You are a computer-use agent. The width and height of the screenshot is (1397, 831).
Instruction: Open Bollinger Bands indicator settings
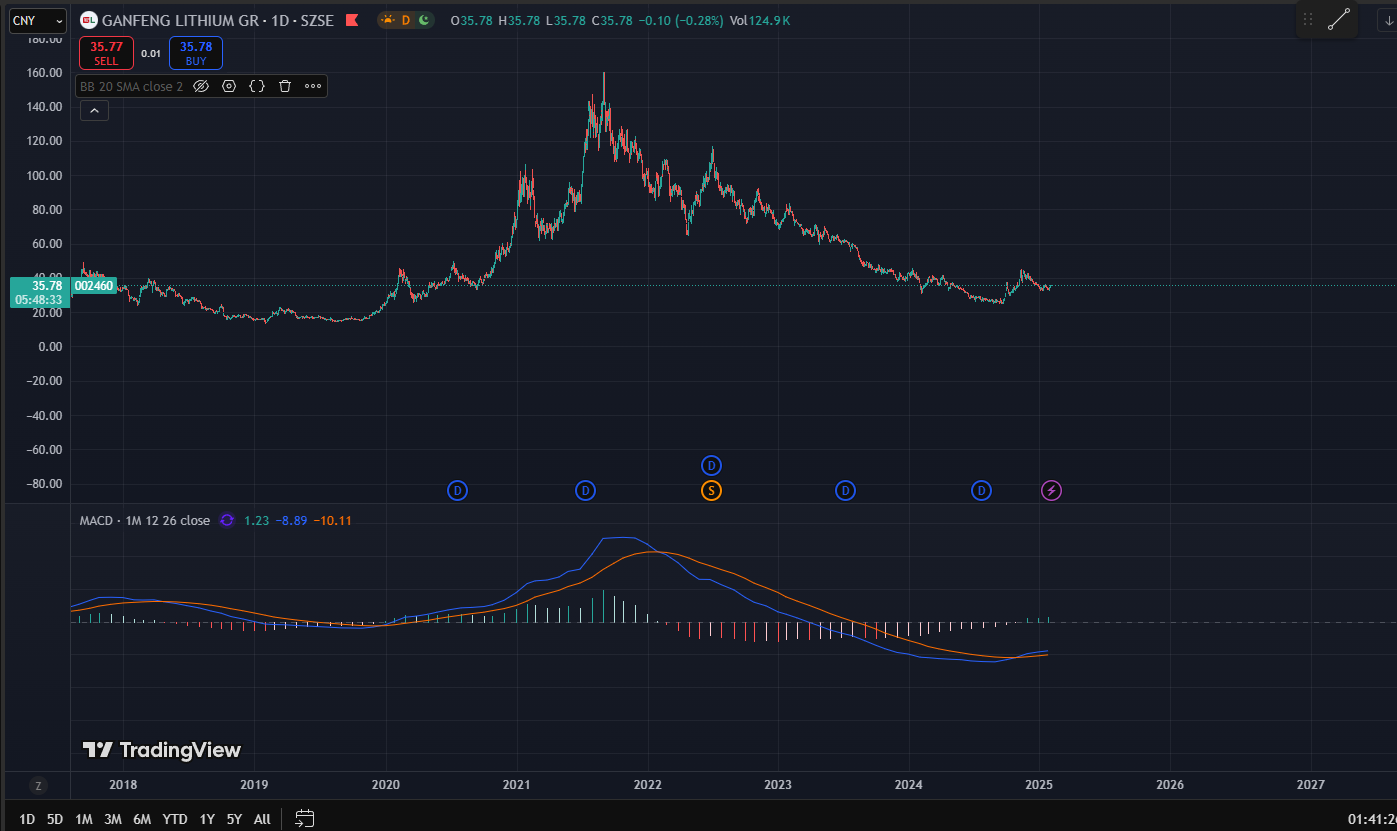[x=229, y=86]
